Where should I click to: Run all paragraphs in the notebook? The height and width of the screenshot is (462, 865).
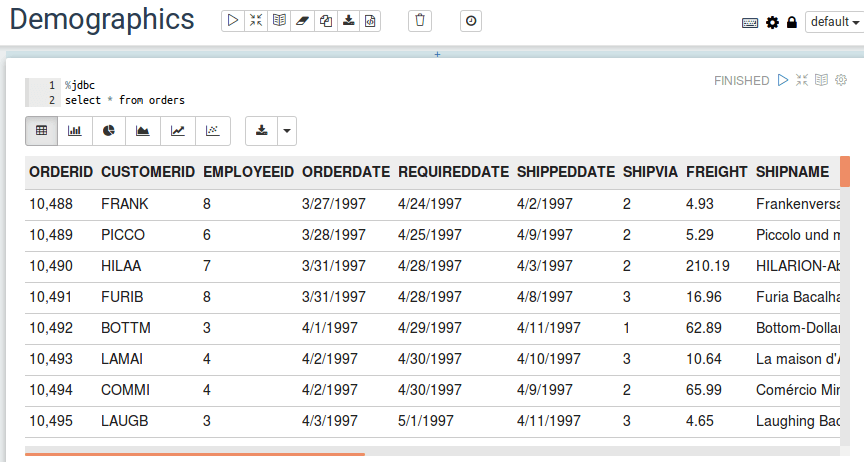[233, 21]
